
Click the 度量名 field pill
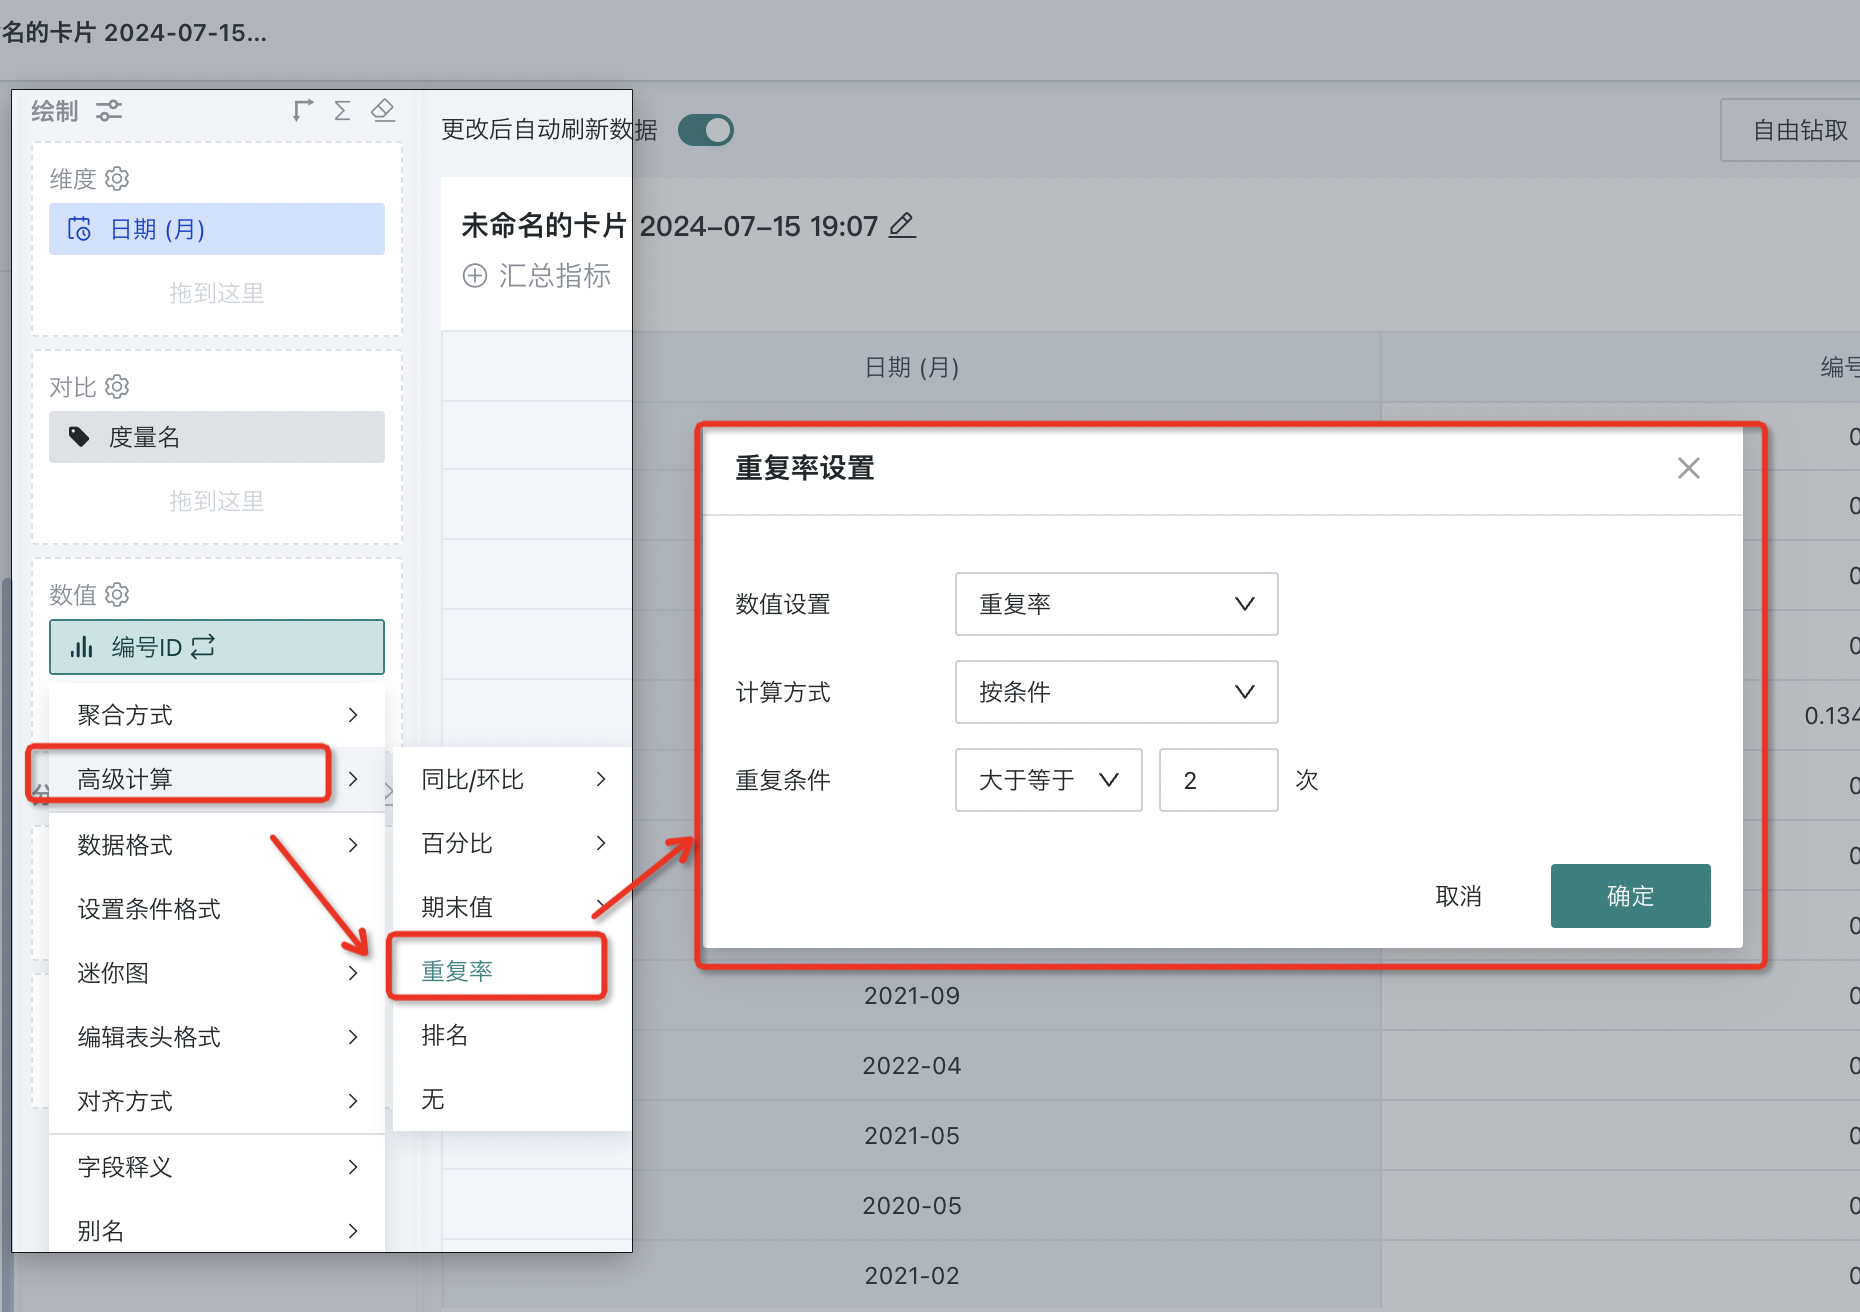tap(217, 437)
